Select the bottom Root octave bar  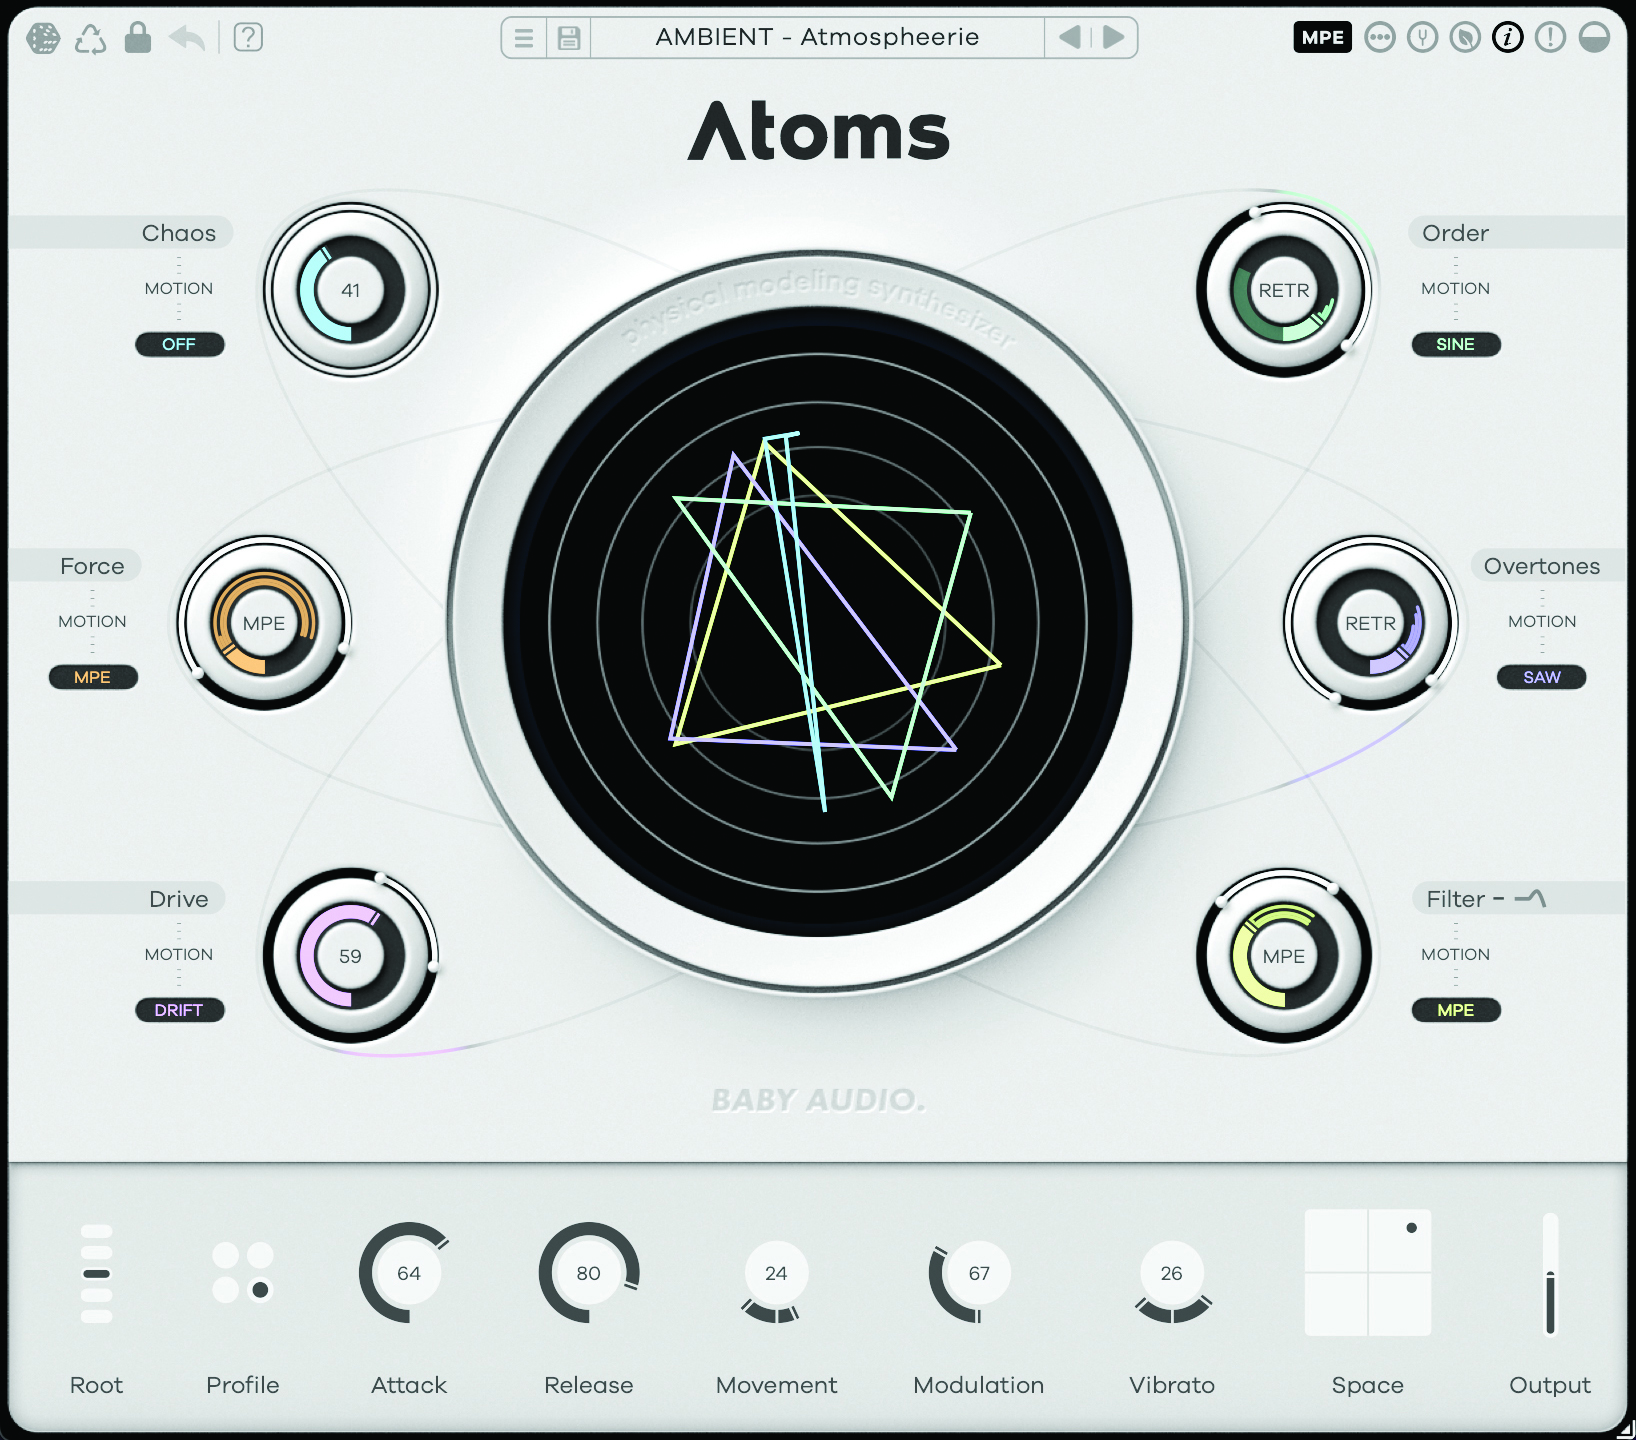coord(97,1316)
